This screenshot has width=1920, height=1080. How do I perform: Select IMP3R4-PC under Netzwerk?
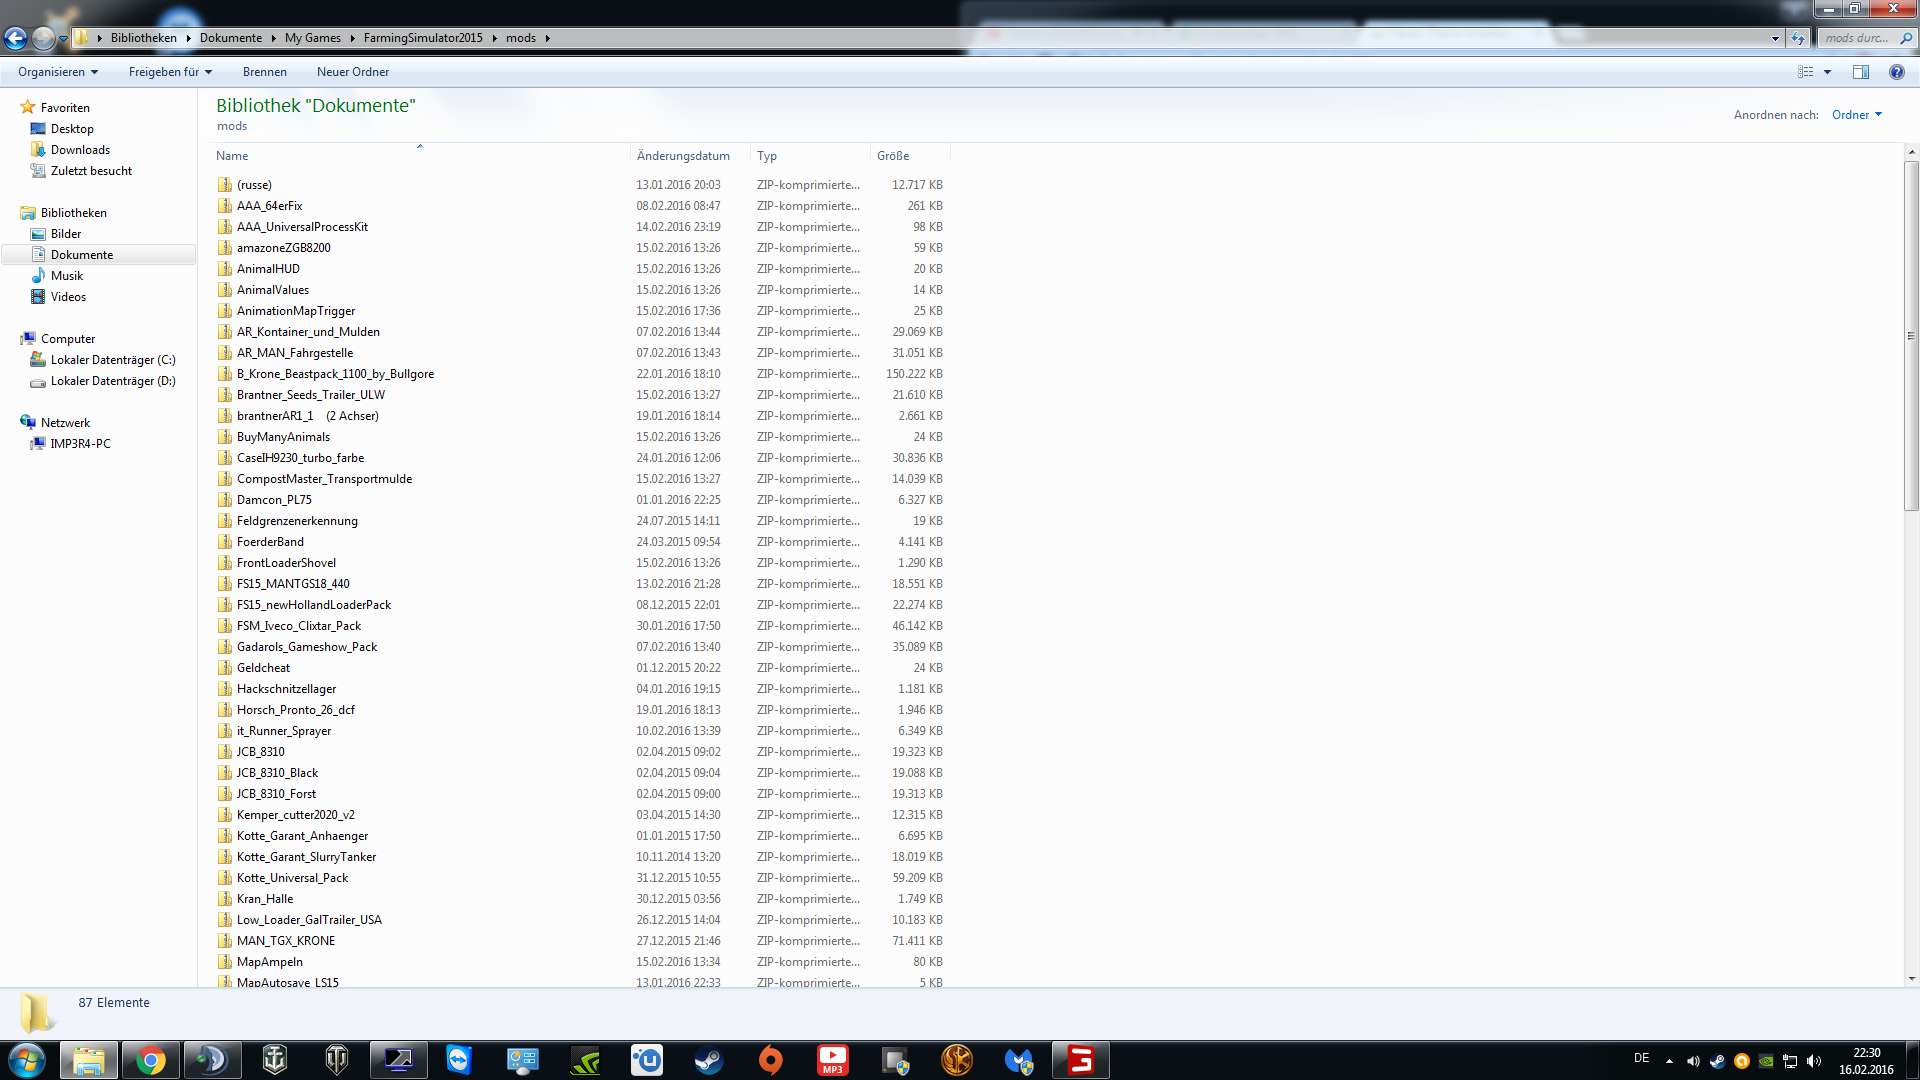coord(80,444)
